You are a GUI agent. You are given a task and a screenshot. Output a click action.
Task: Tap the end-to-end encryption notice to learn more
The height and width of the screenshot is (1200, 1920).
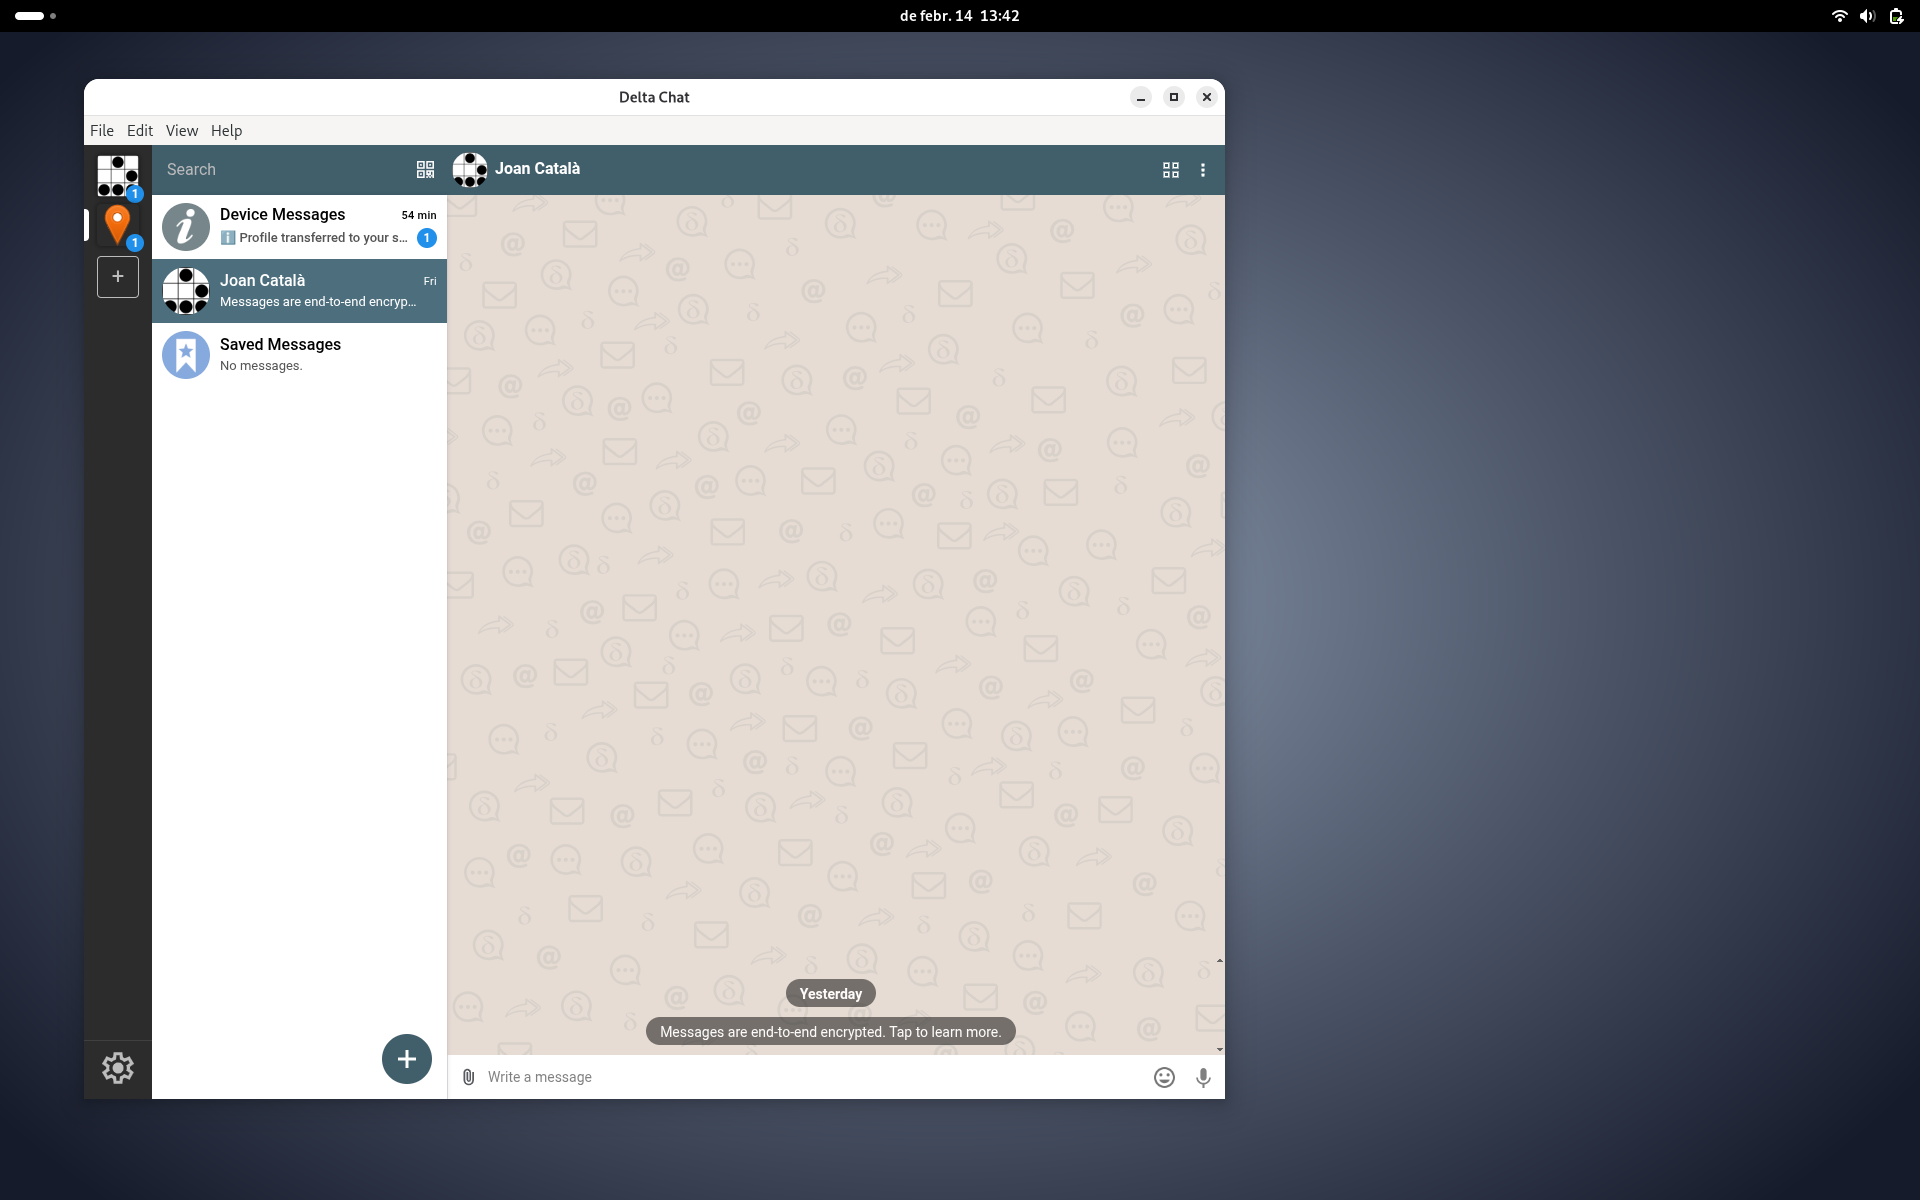tap(830, 1031)
